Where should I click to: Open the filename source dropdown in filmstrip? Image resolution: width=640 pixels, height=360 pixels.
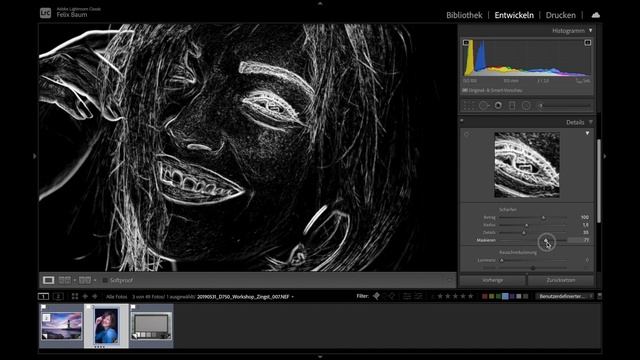click(x=293, y=297)
